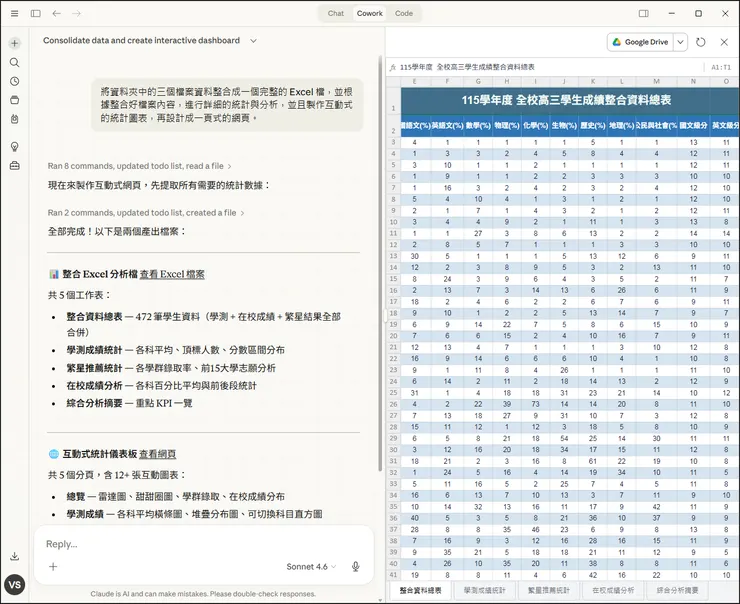Viewport: 740px width, 604px height.
Task: Expand 'Ran 8 commands' step details
Action: pos(139,166)
